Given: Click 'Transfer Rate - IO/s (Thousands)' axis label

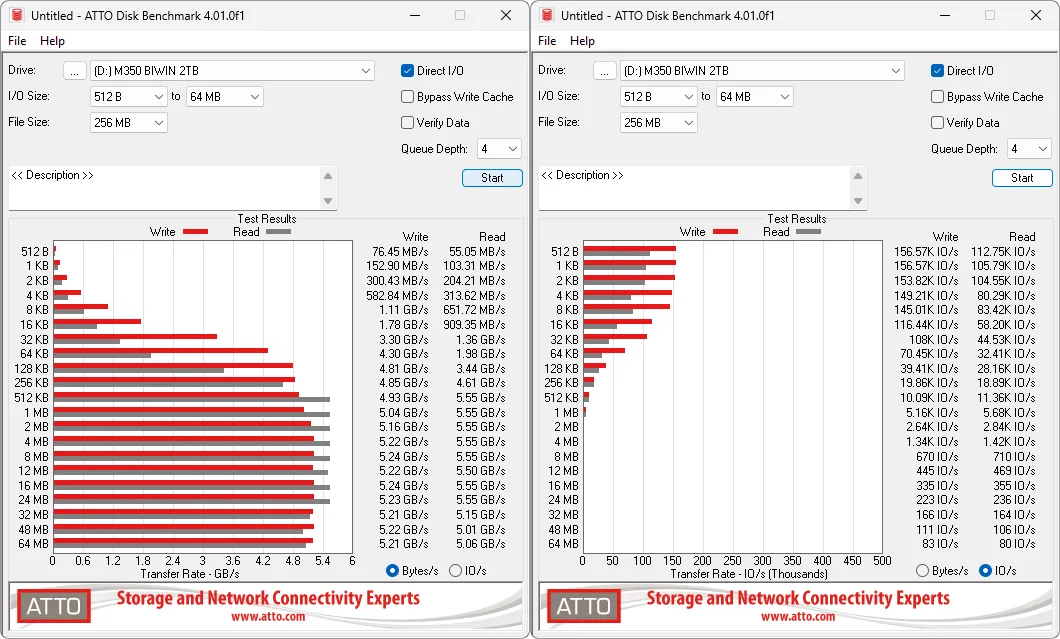Looking at the screenshot, I should coord(749,574).
